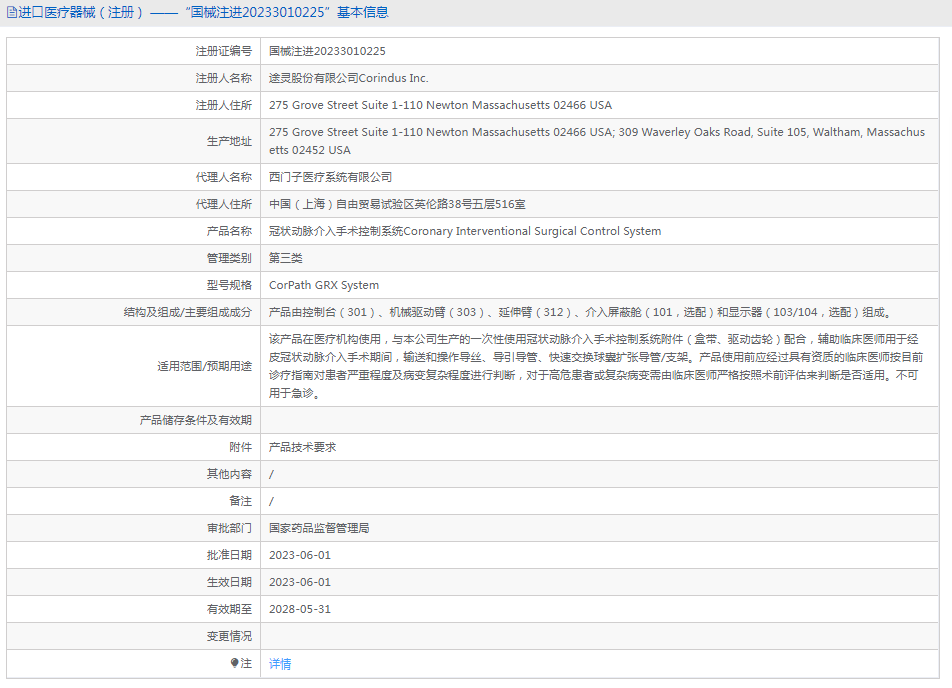Select the 注册人住所 address value
The image size is (952, 688).
440,105
